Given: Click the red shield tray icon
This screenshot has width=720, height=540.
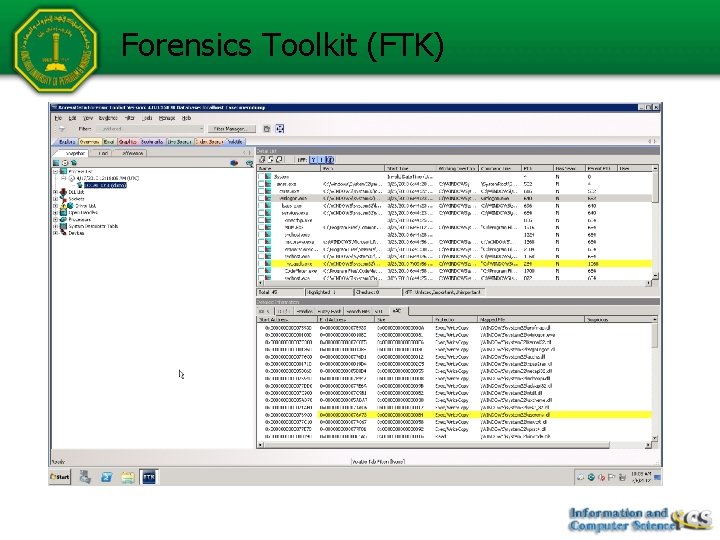Looking at the screenshot, I should (601, 478).
